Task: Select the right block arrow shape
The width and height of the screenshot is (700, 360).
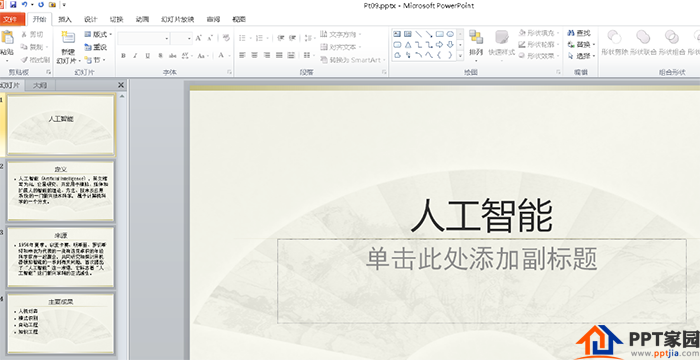Action: pyautogui.click(x=440, y=45)
